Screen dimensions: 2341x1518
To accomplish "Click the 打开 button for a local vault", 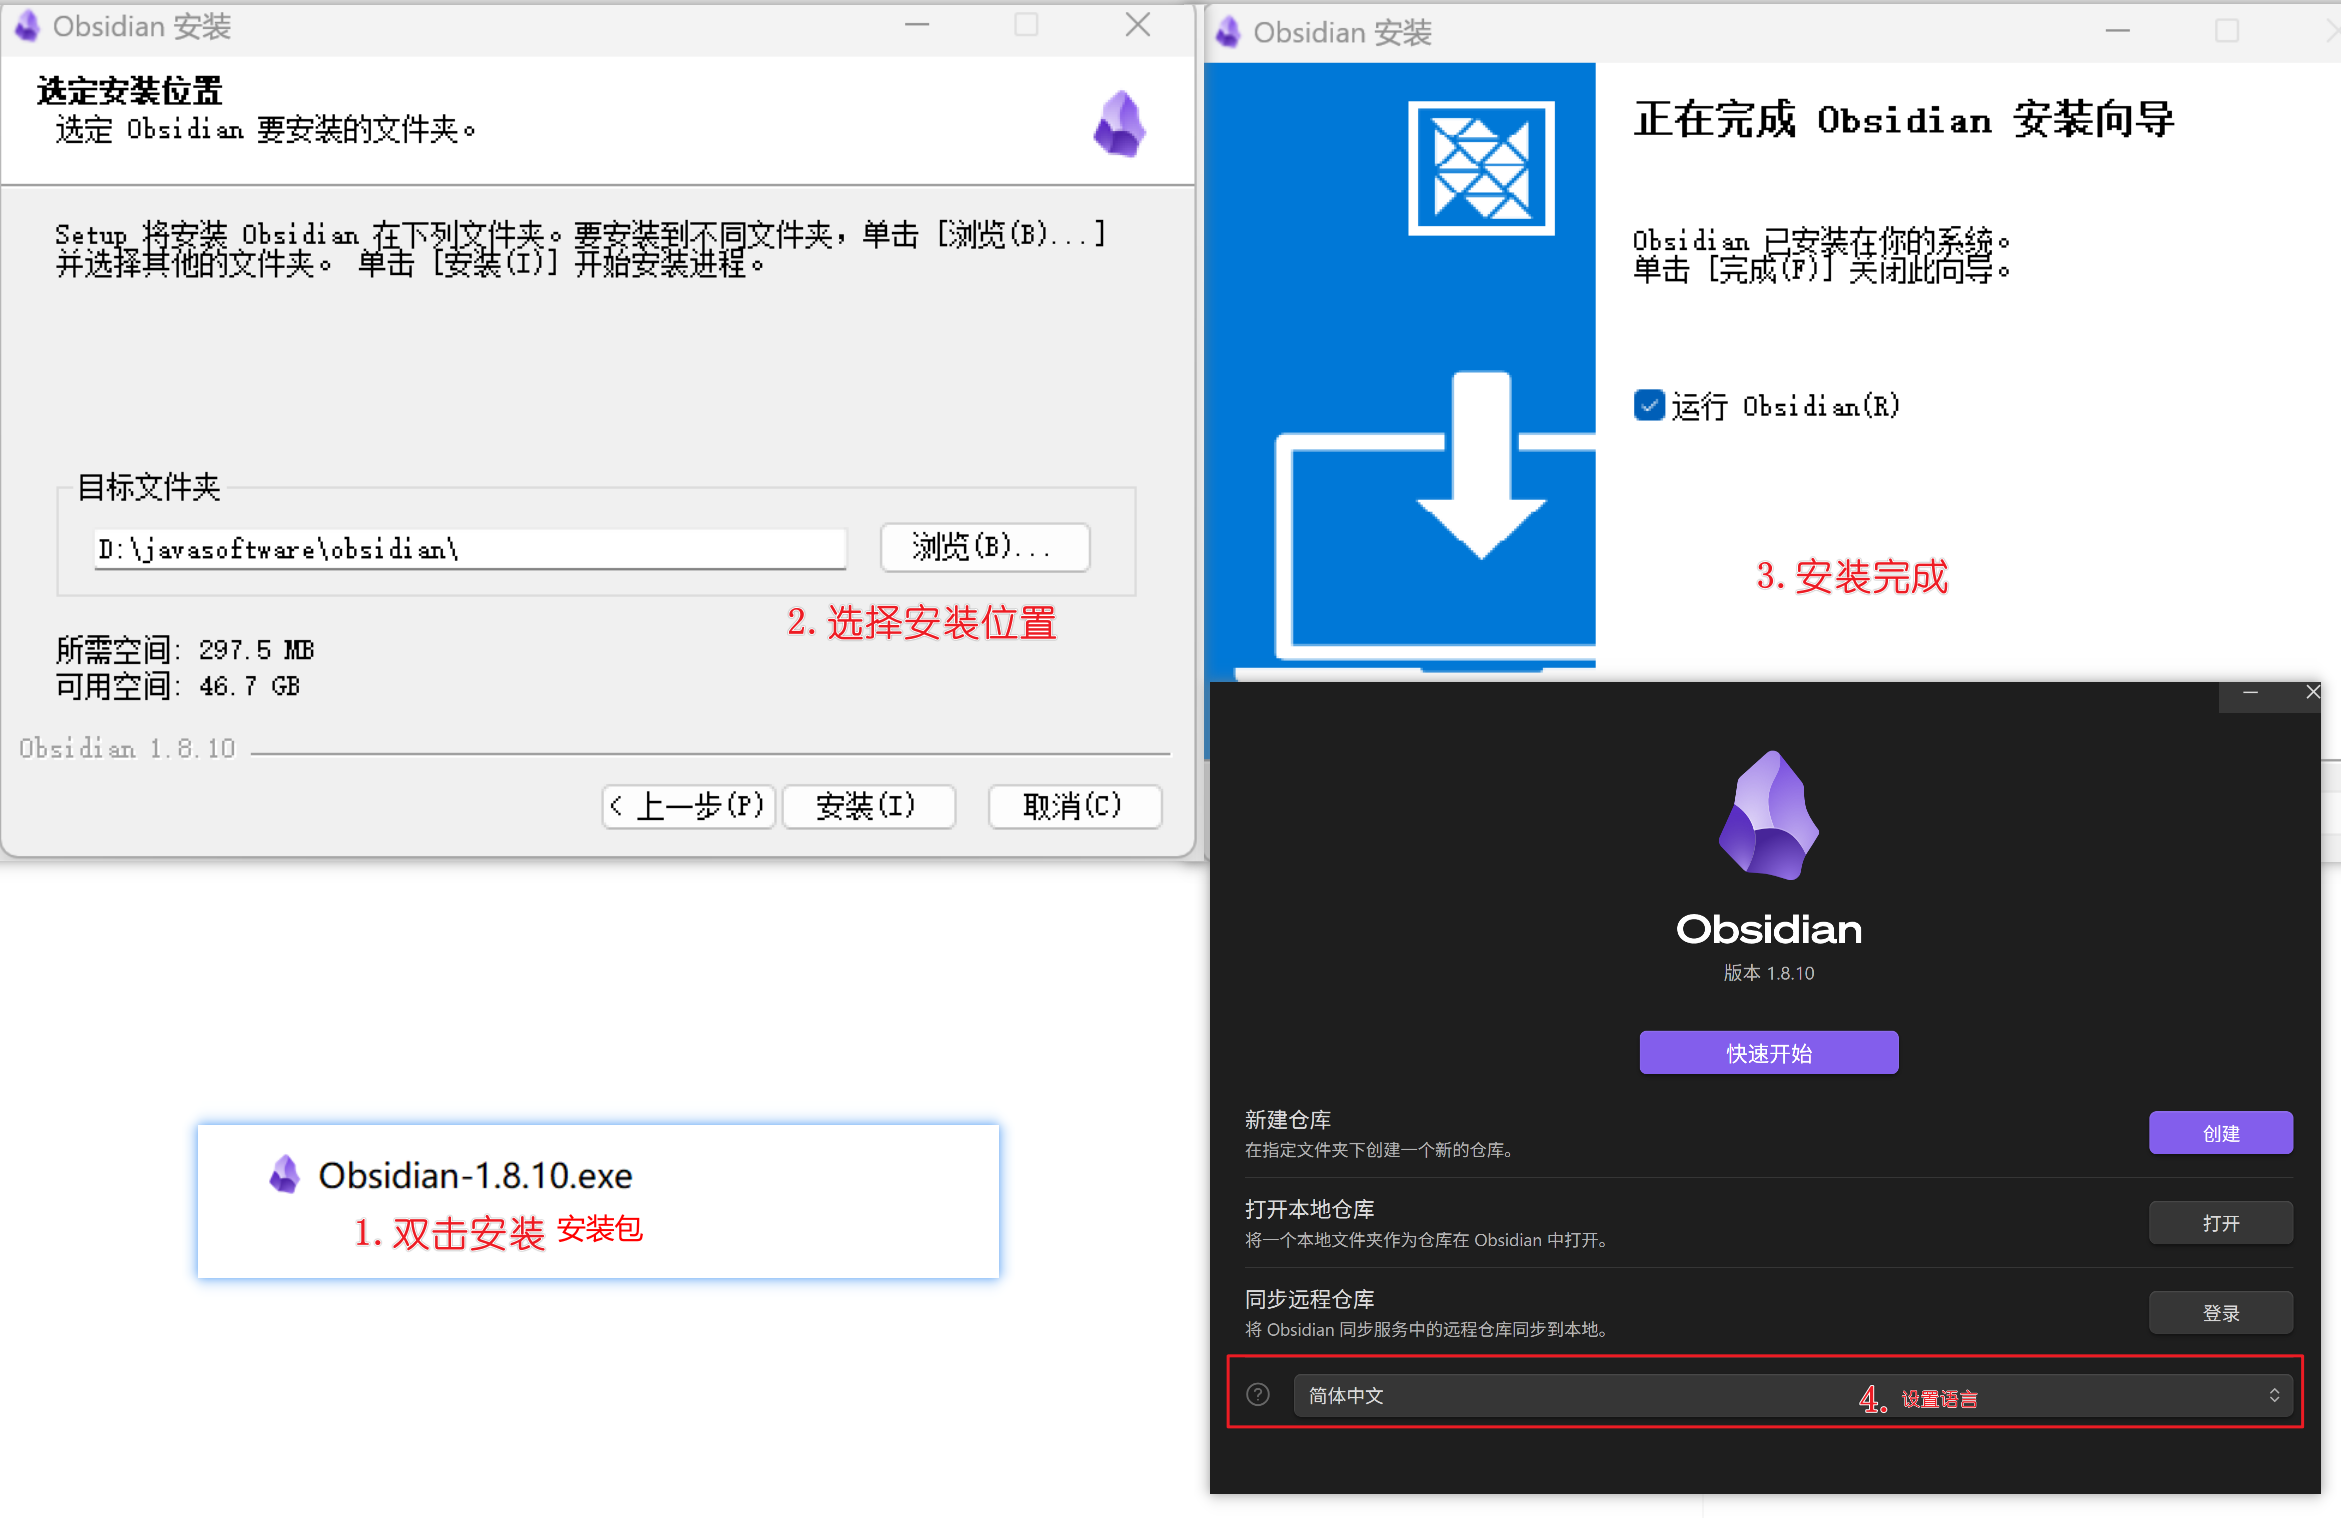I will [x=2220, y=1223].
